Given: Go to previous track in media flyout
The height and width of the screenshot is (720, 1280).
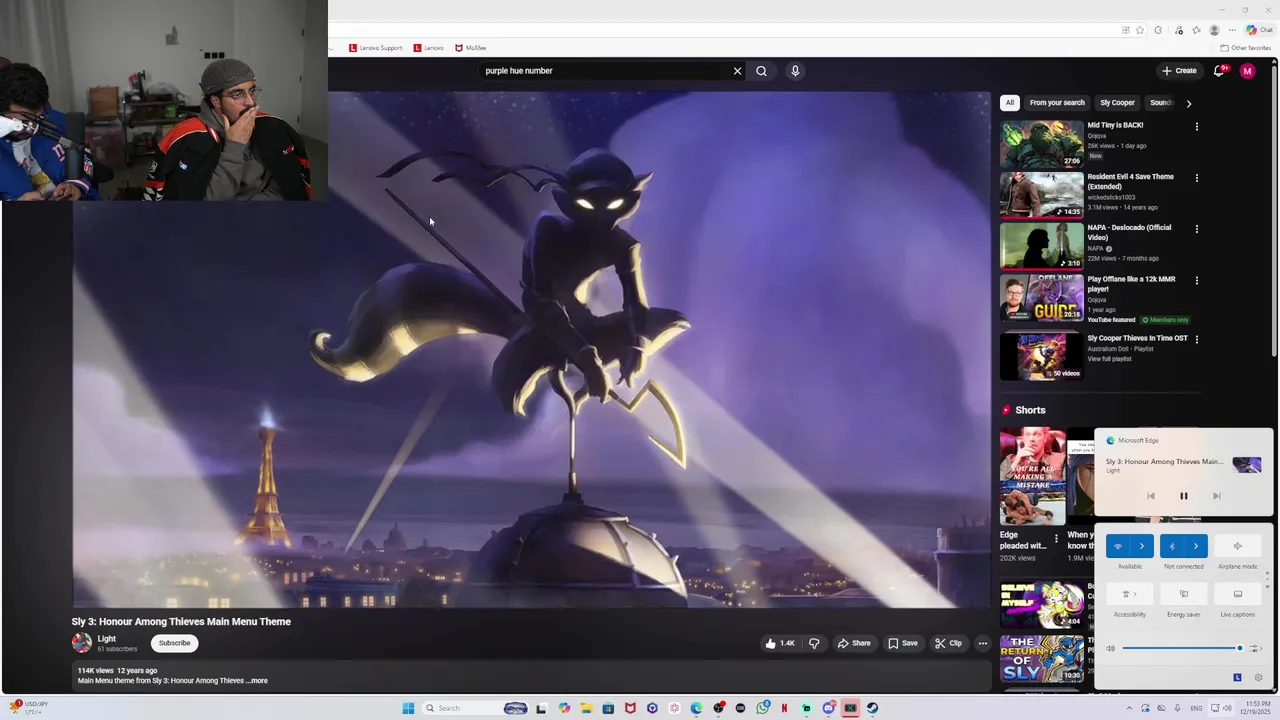Looking at the screenshot, I should pos(1151,496).
